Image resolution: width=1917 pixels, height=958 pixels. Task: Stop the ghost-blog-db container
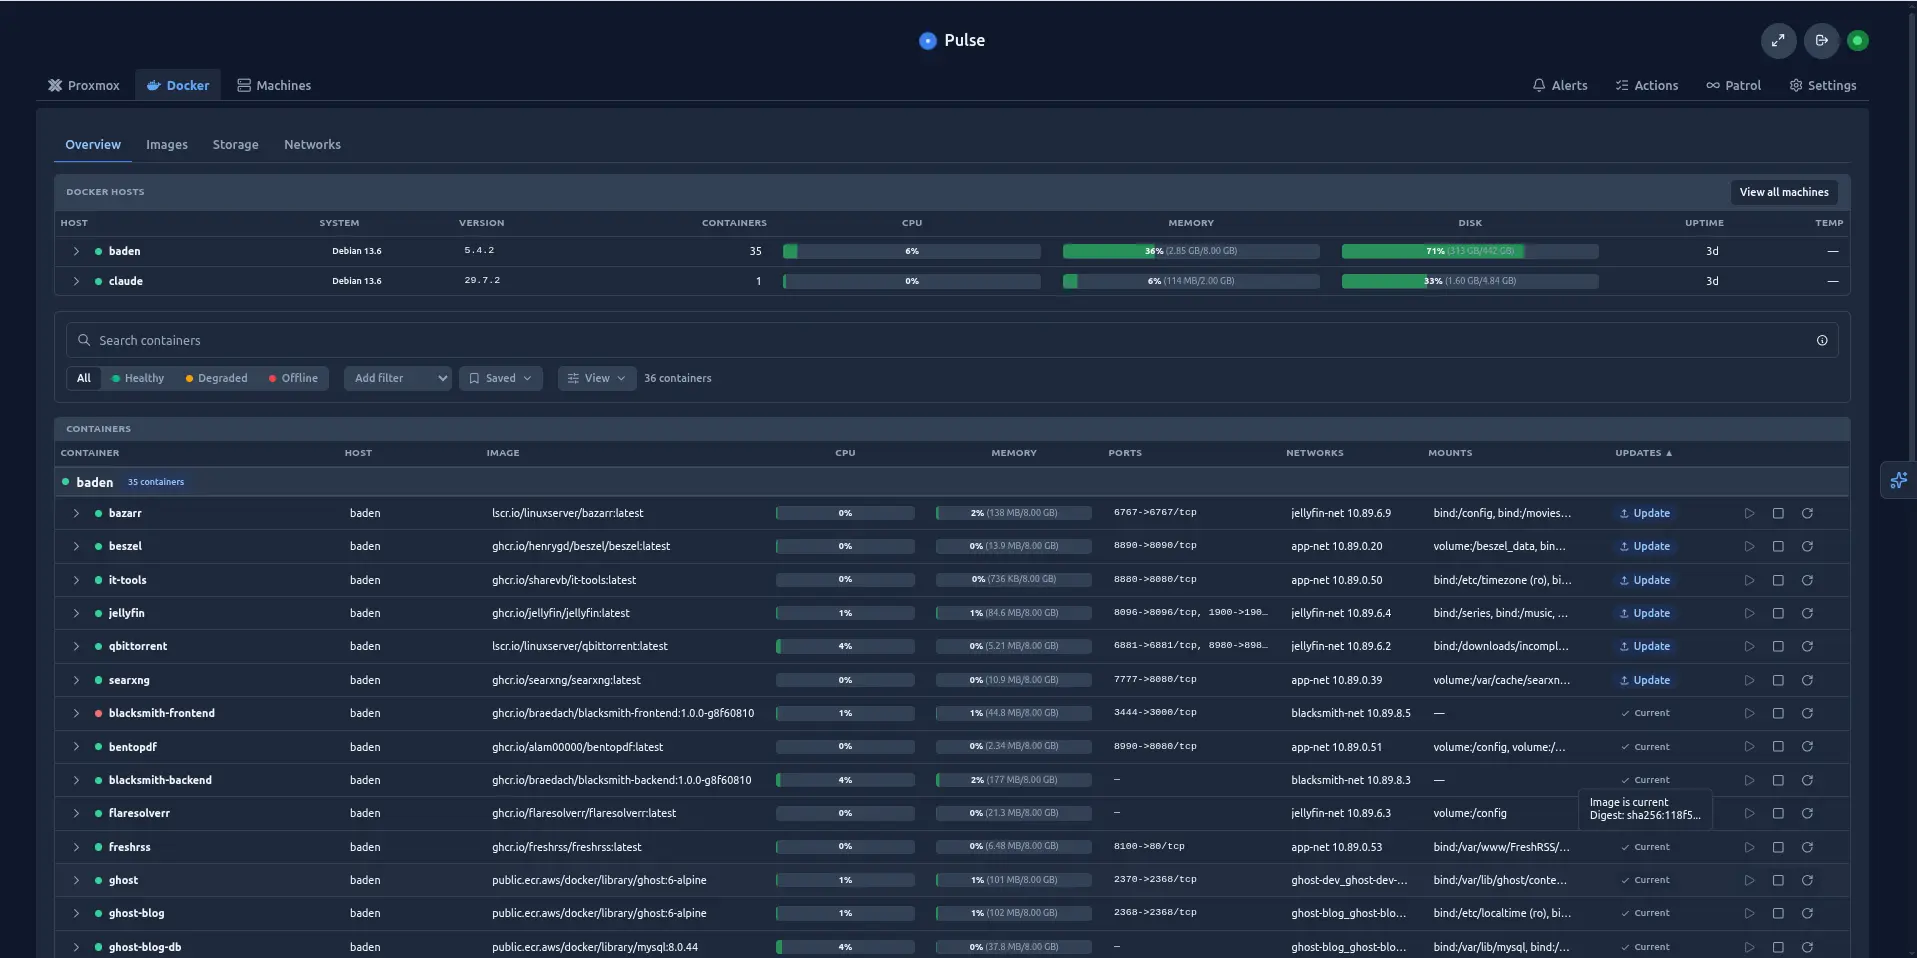tap(1778, 947)
